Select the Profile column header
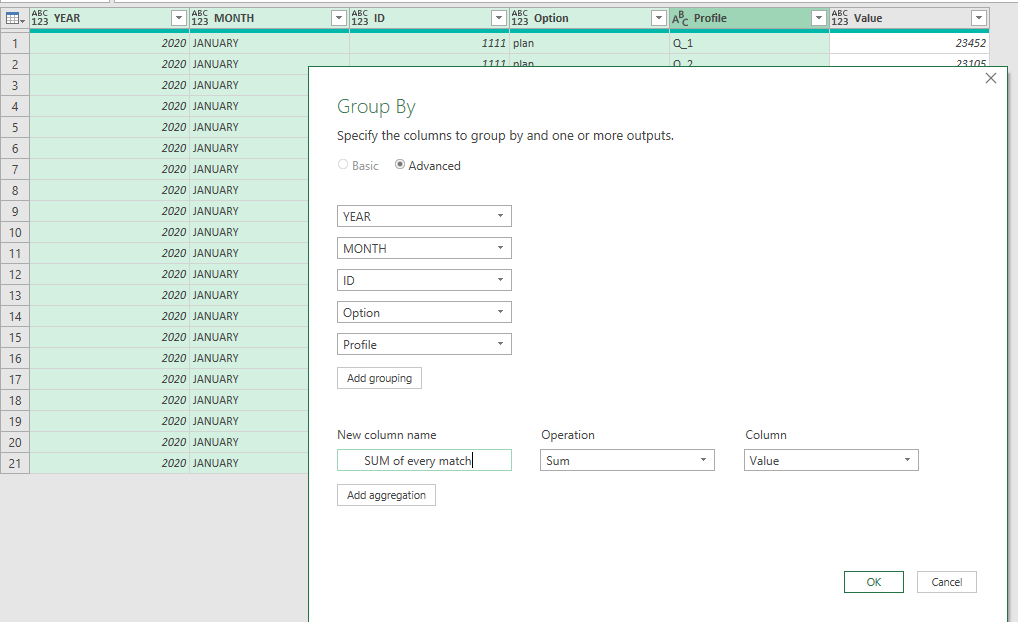Screen dimensions: 1018x622 749,18
